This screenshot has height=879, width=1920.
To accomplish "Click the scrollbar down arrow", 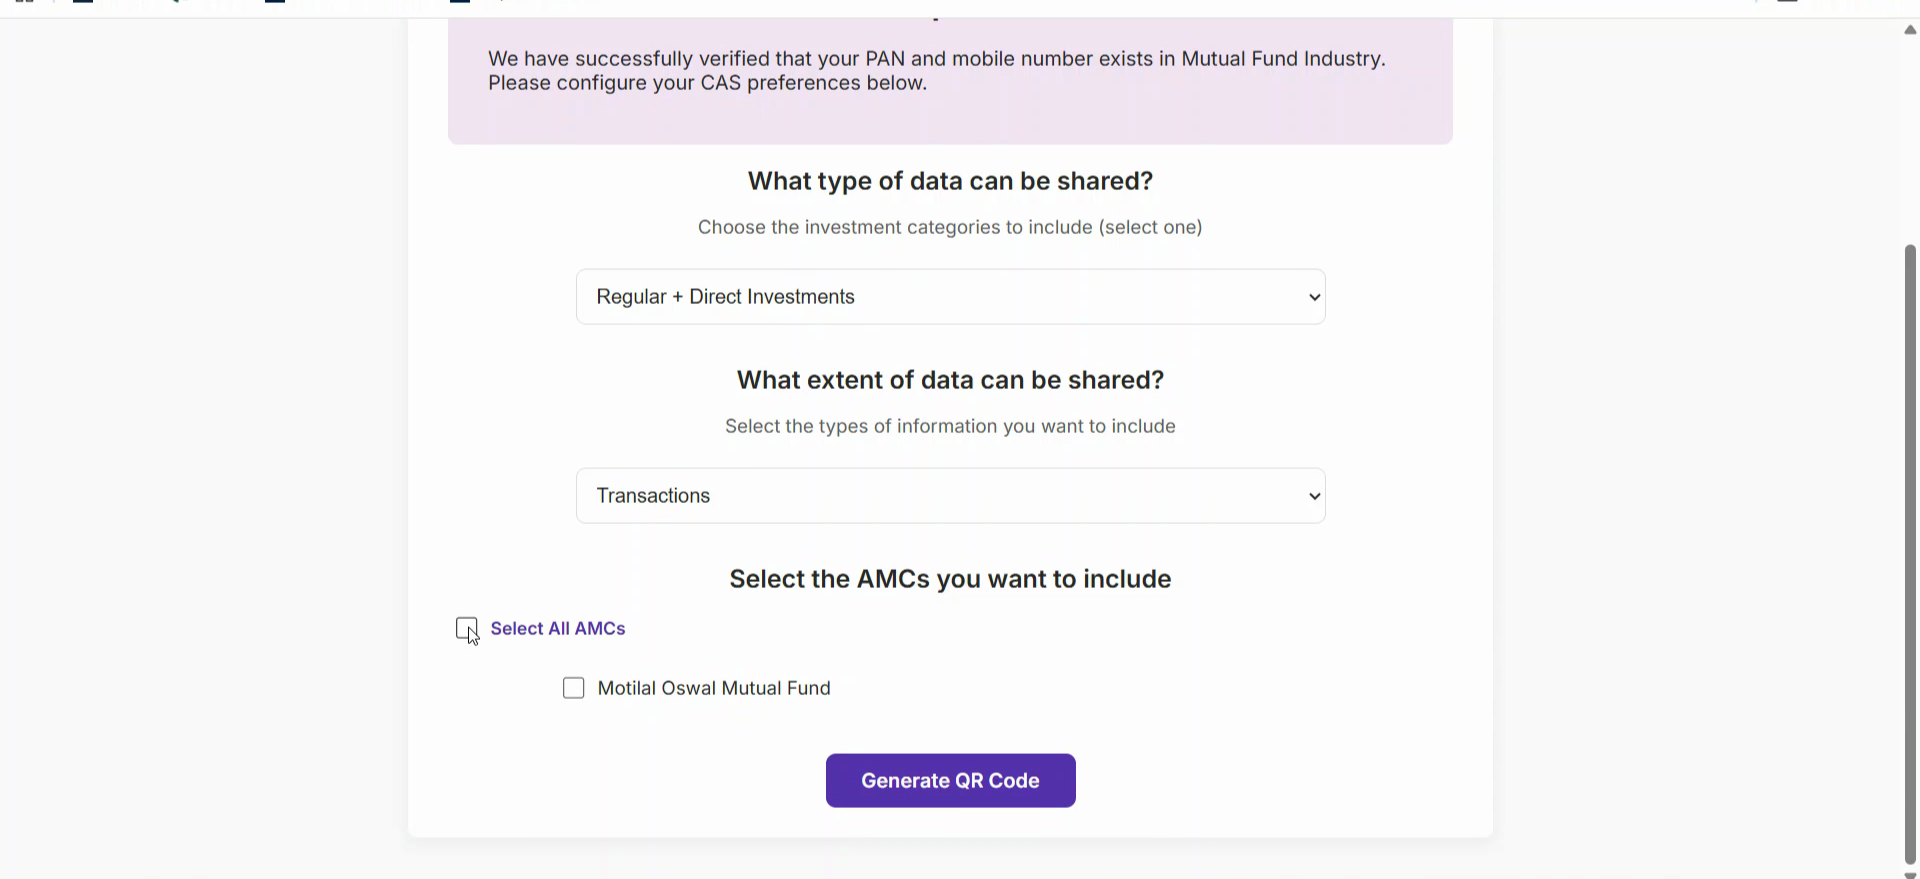I will pos(1910,874).
